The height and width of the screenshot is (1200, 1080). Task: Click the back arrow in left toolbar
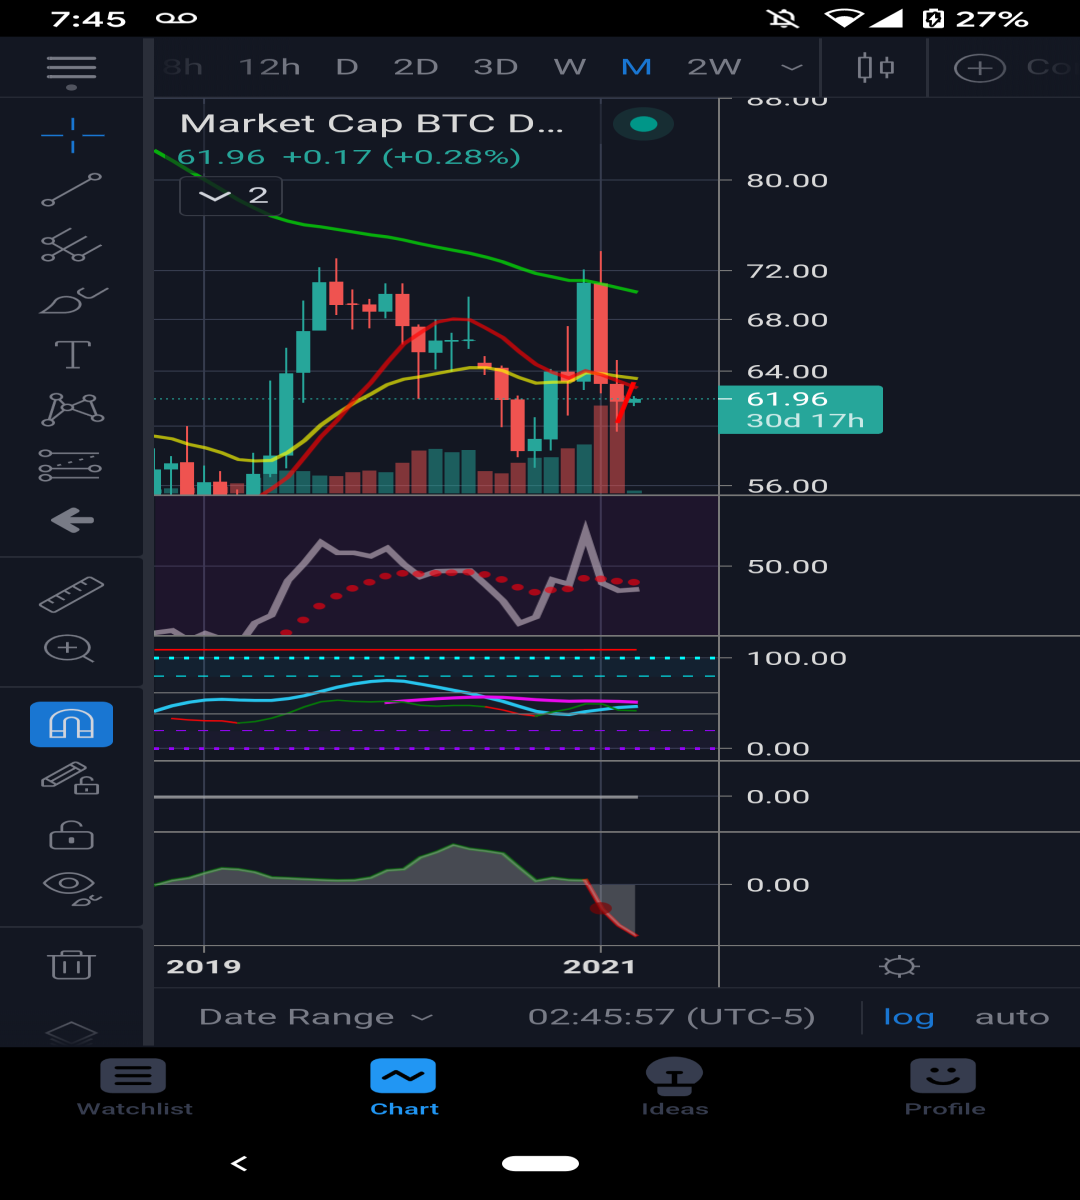pyautogui.click(x=72, y=520)
